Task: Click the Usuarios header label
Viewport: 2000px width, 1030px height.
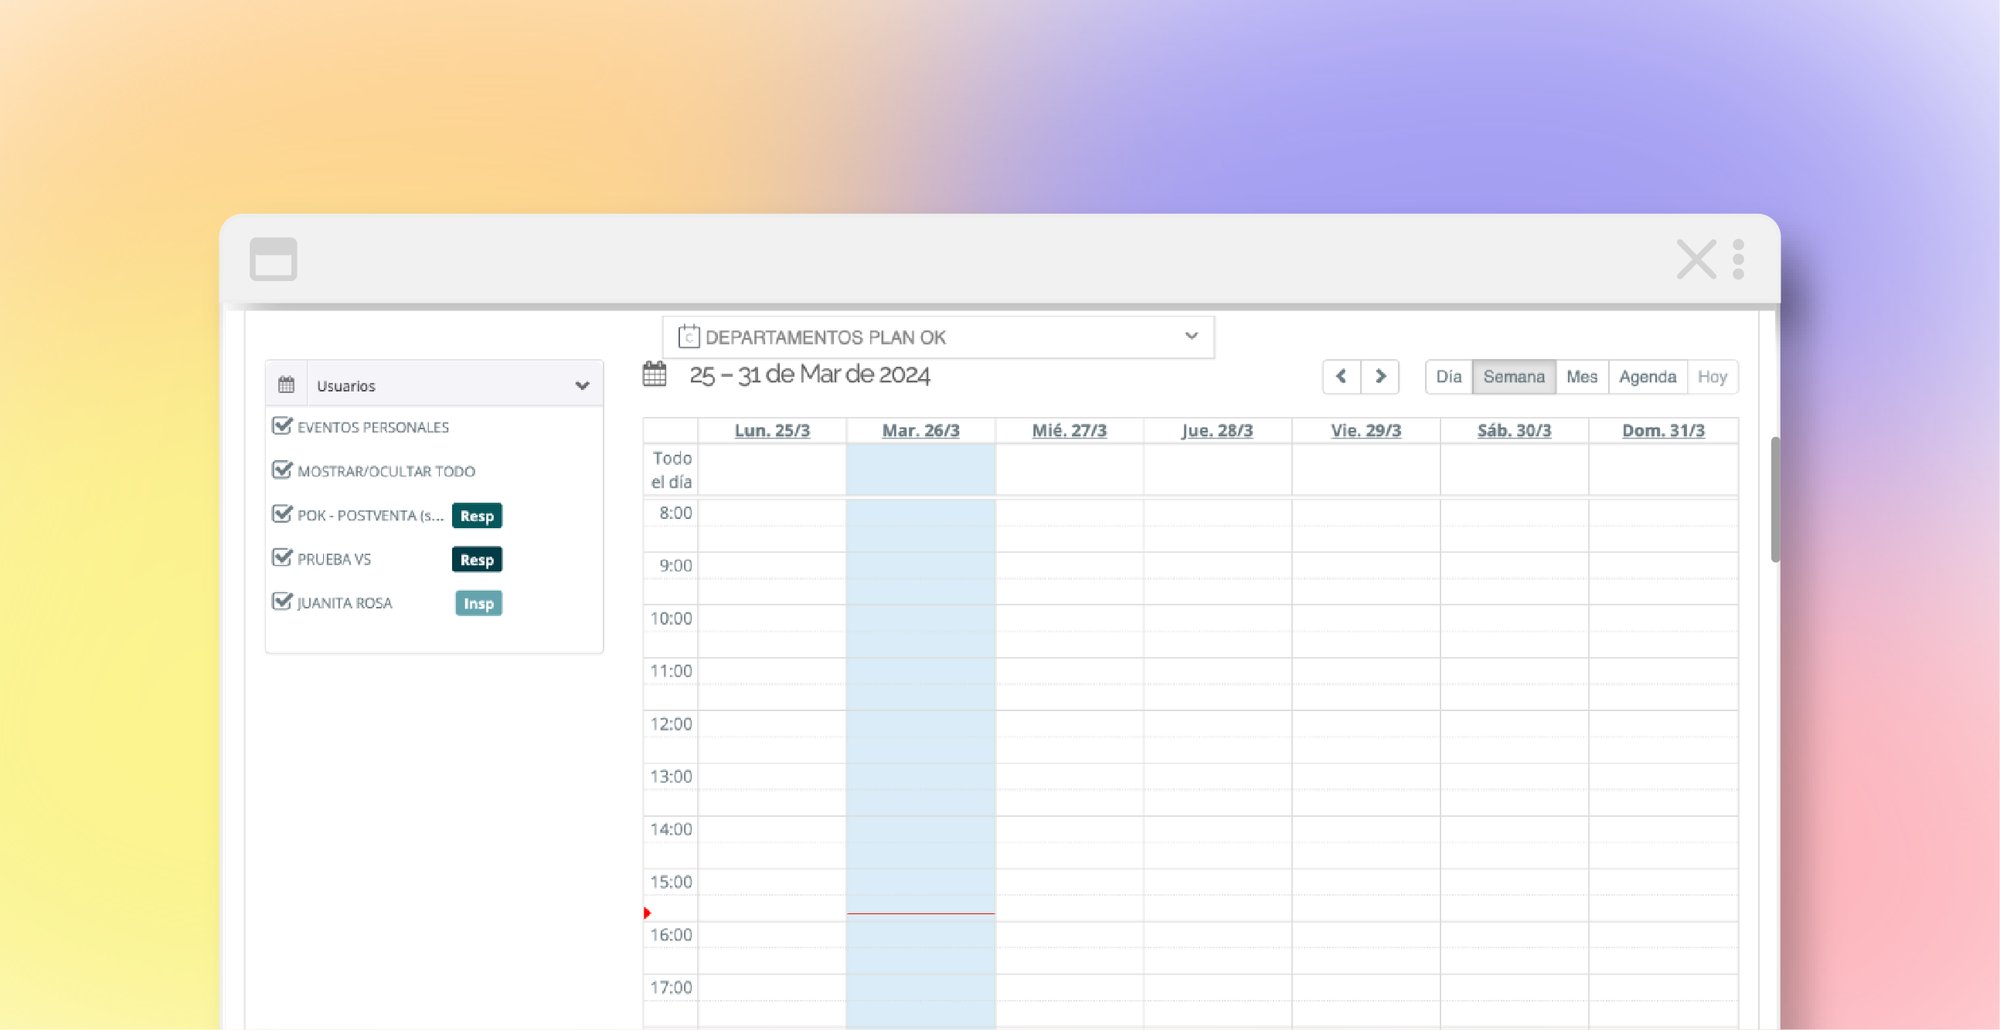Action: [x=346, y=386]
